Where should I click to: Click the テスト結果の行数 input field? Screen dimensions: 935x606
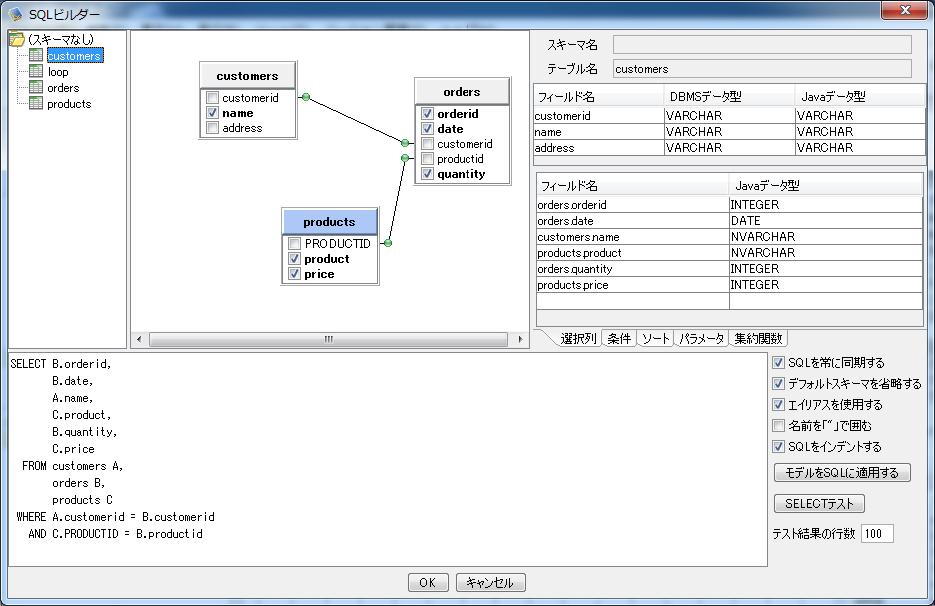(x=877, y=533)
